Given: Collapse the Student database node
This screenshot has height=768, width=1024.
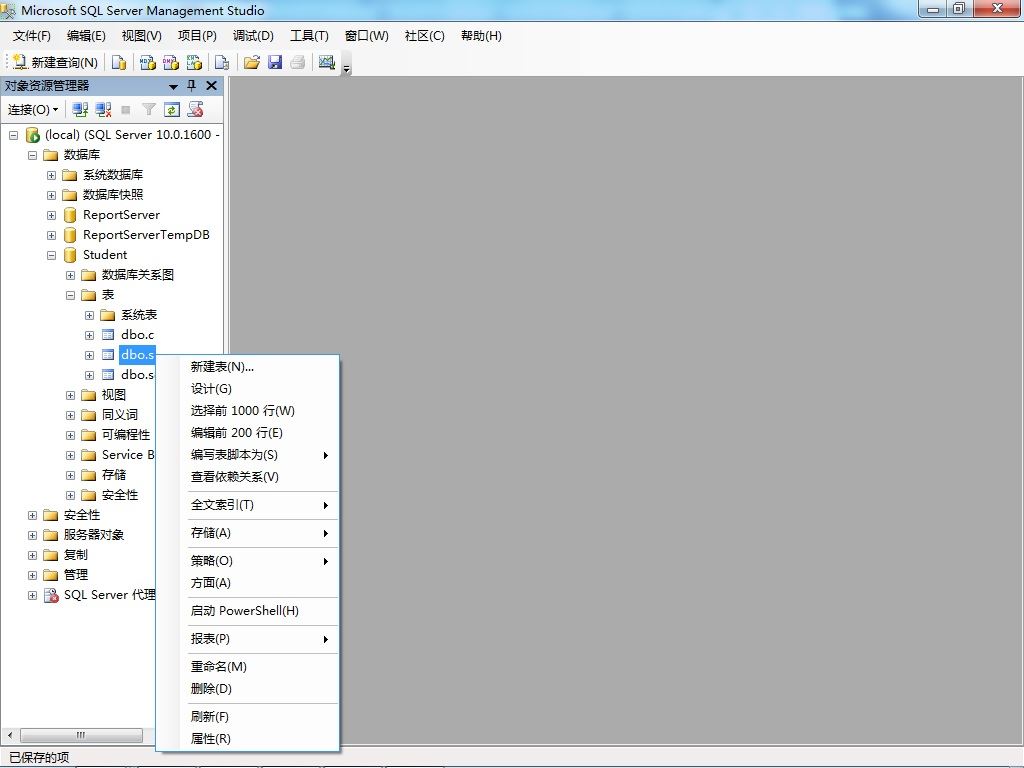Looking at the screenshot, I should point(51,255).
